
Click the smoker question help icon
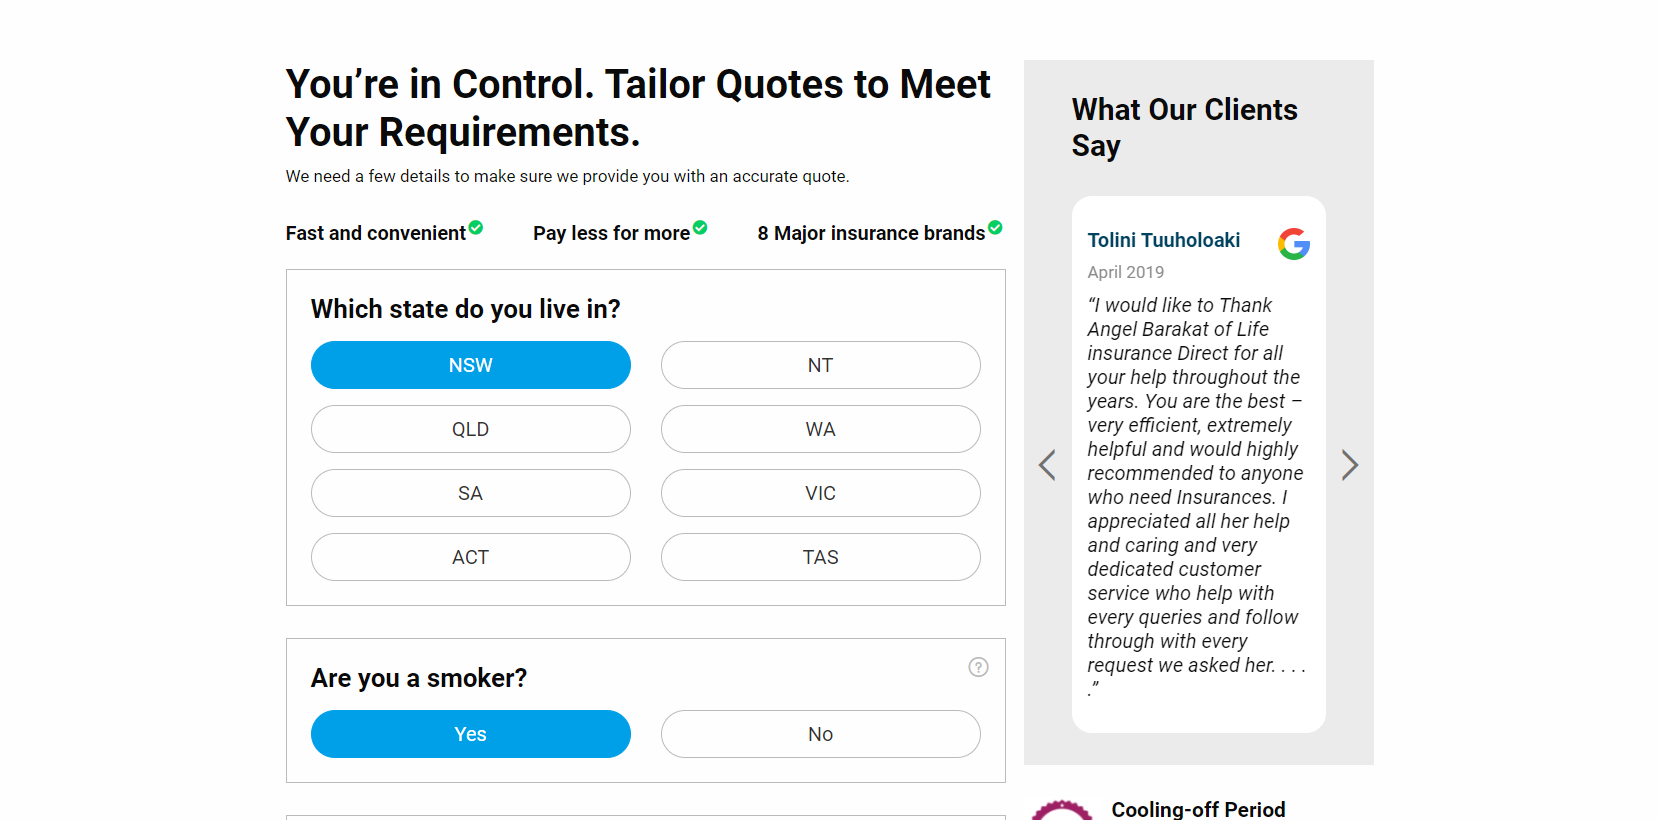pyautogui.click(x=978, y=667)
